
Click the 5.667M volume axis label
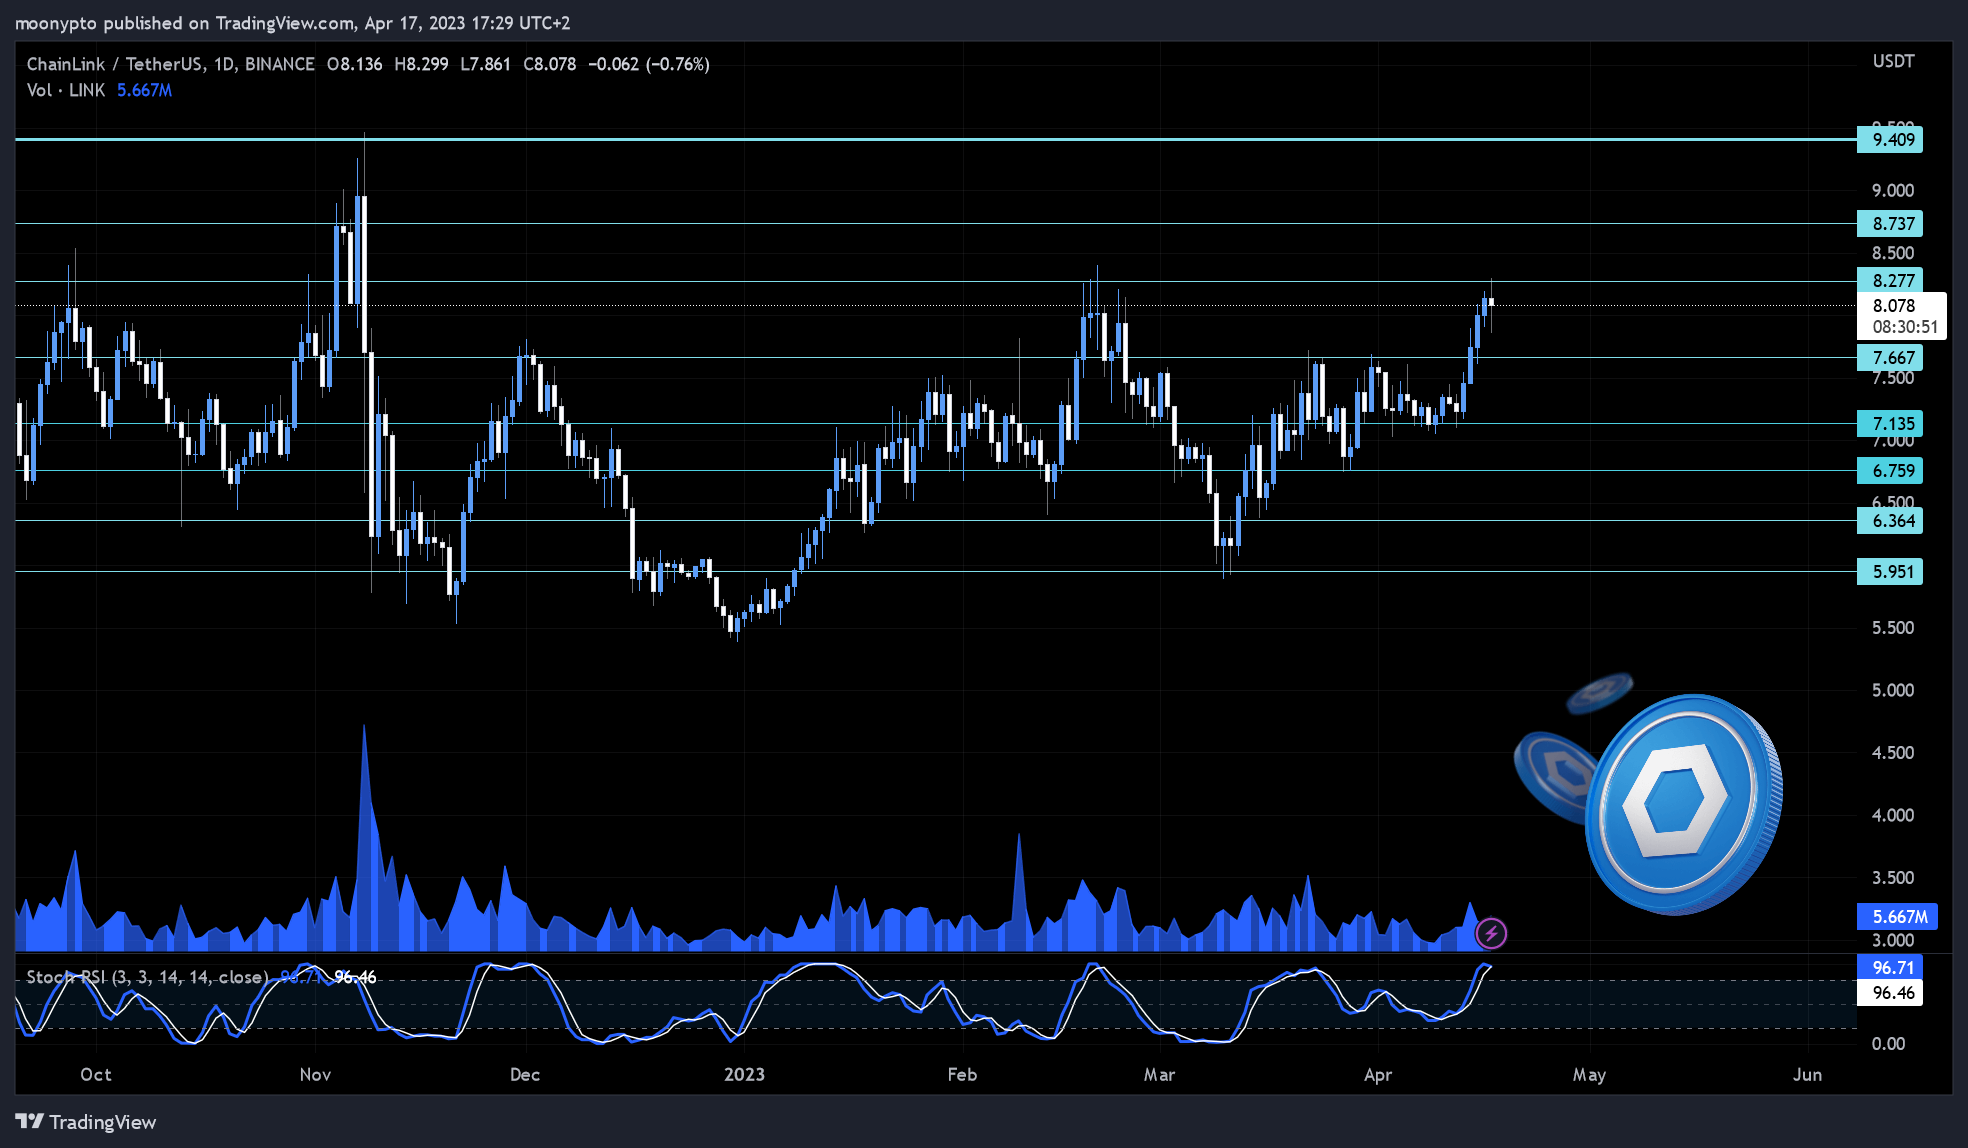click(1897, 916)
